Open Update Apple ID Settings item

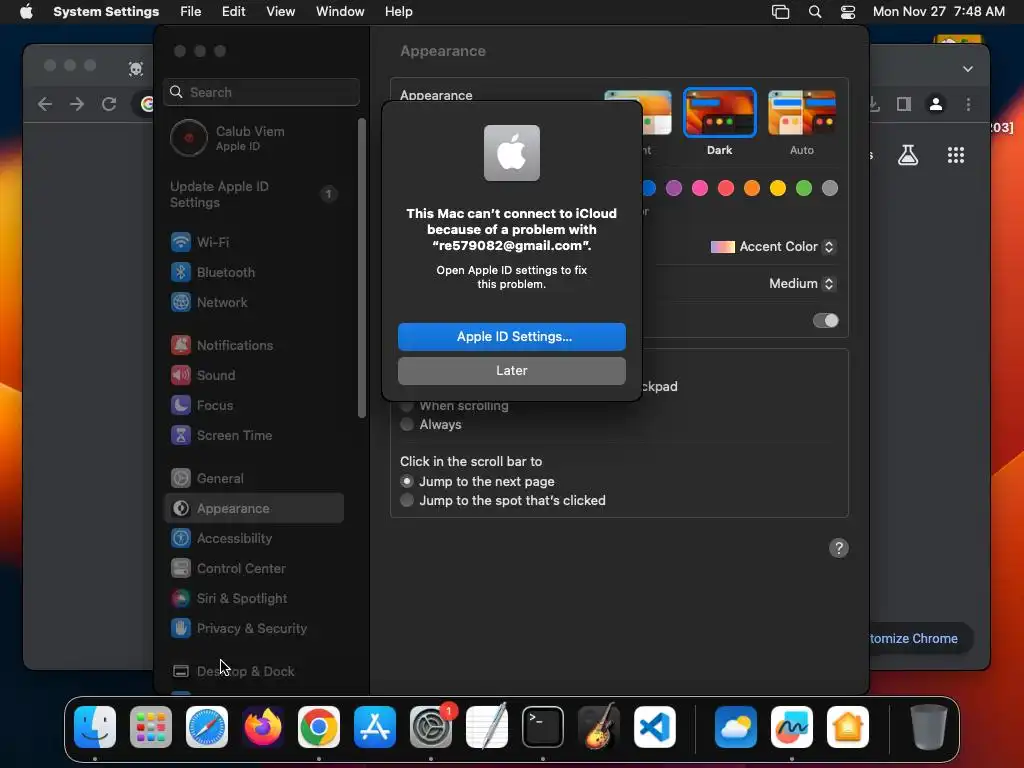[x=254, y=194]
